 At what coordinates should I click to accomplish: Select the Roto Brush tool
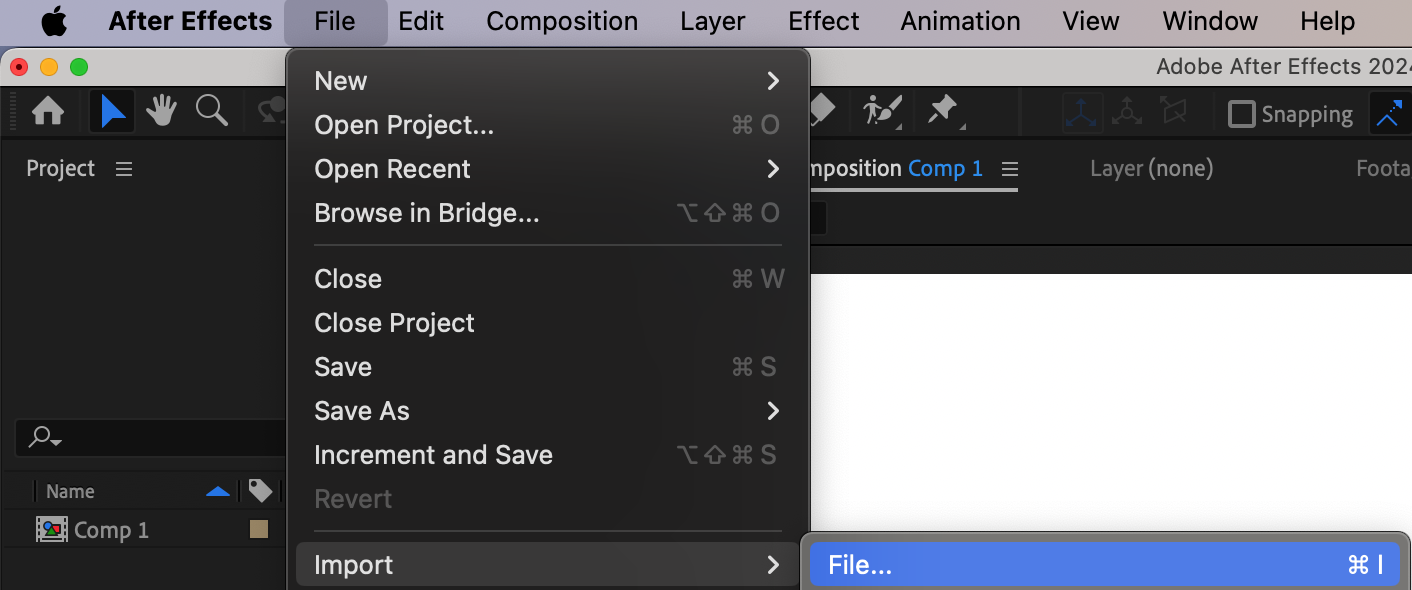[882, 111]
